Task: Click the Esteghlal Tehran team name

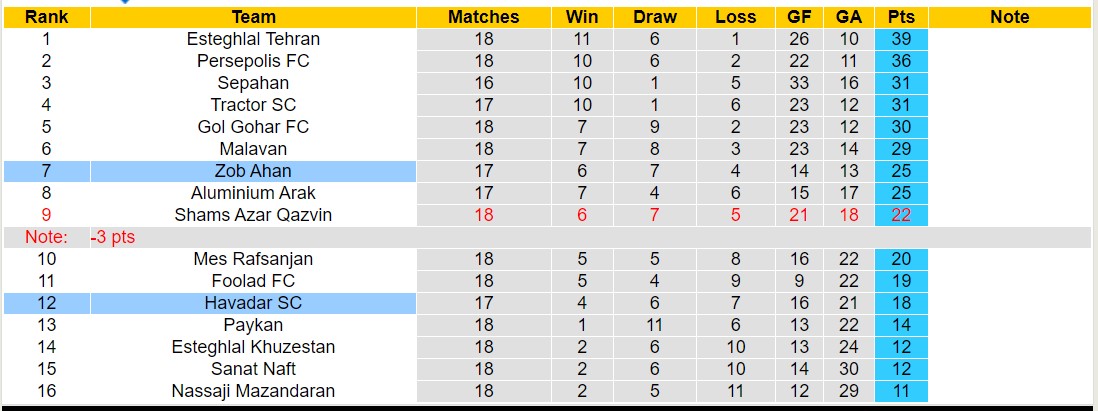Action: pos(253,39)
